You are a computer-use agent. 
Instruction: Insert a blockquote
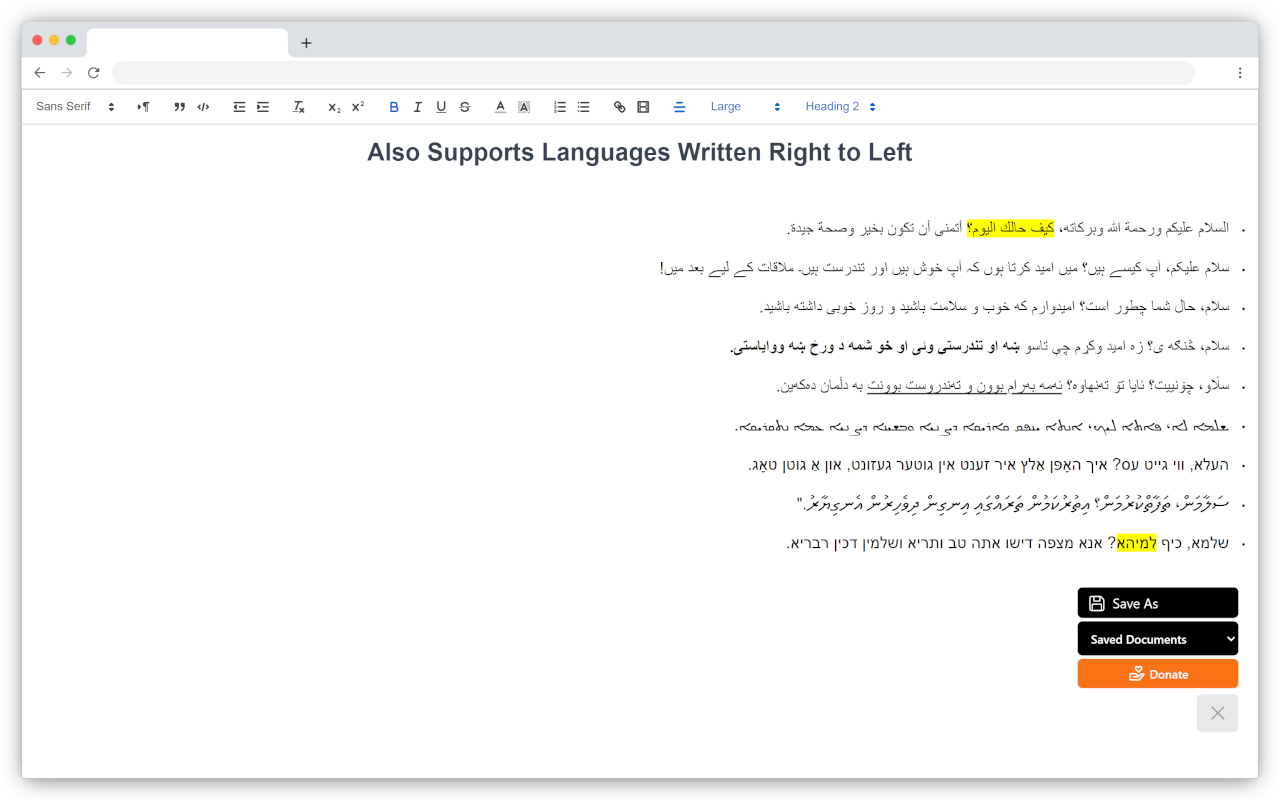179,106
